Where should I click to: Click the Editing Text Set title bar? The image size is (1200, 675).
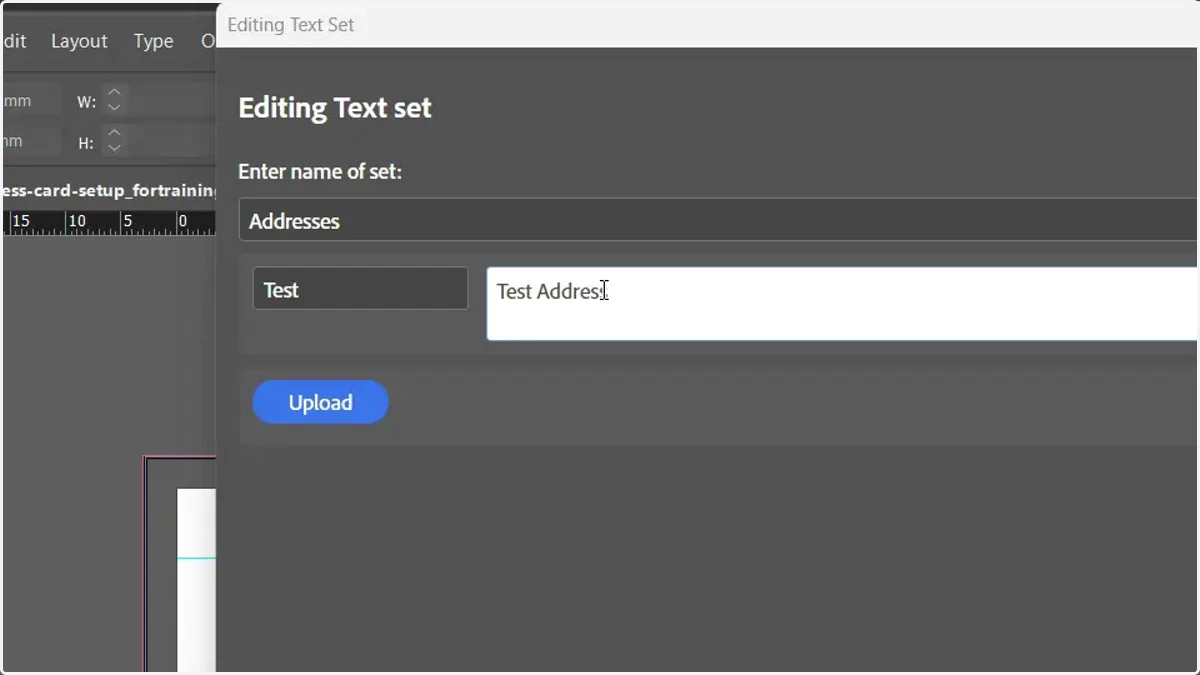coord(708,24)
